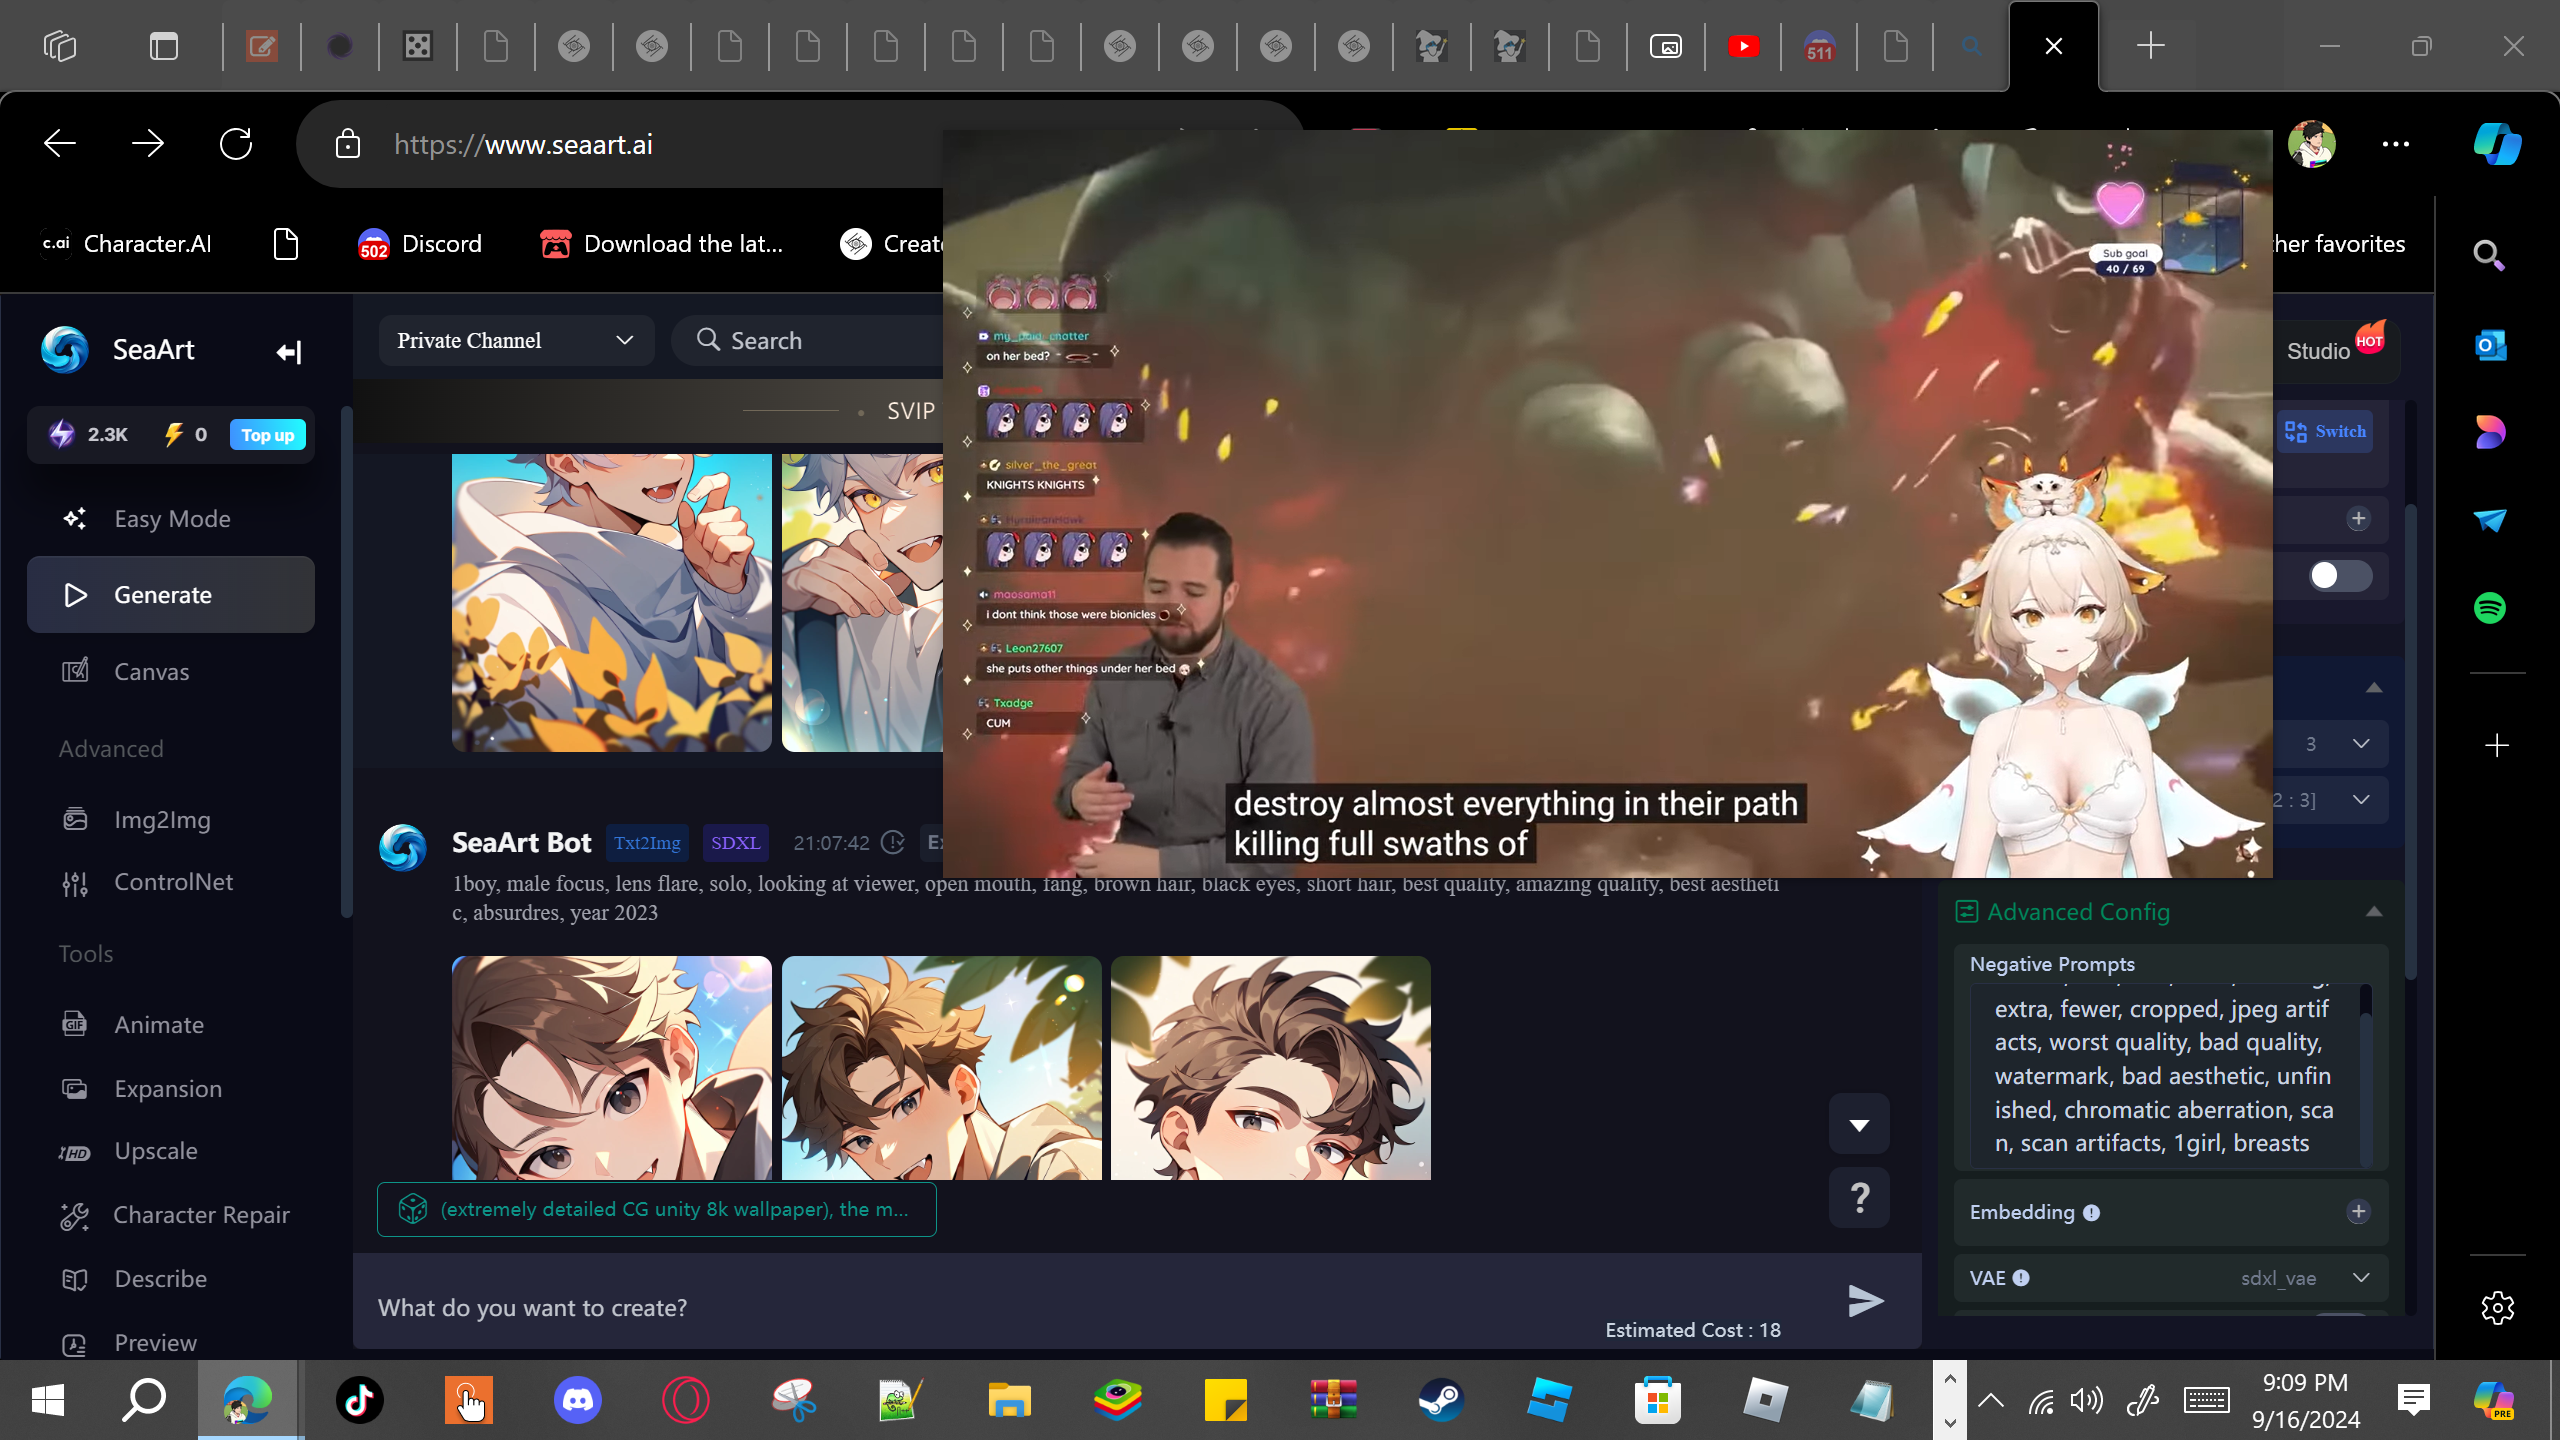Image resolution: width=2560 pixels, height=1440 pixels.
Task: View site information via the lock icon
Action: (x=348, y=144)
